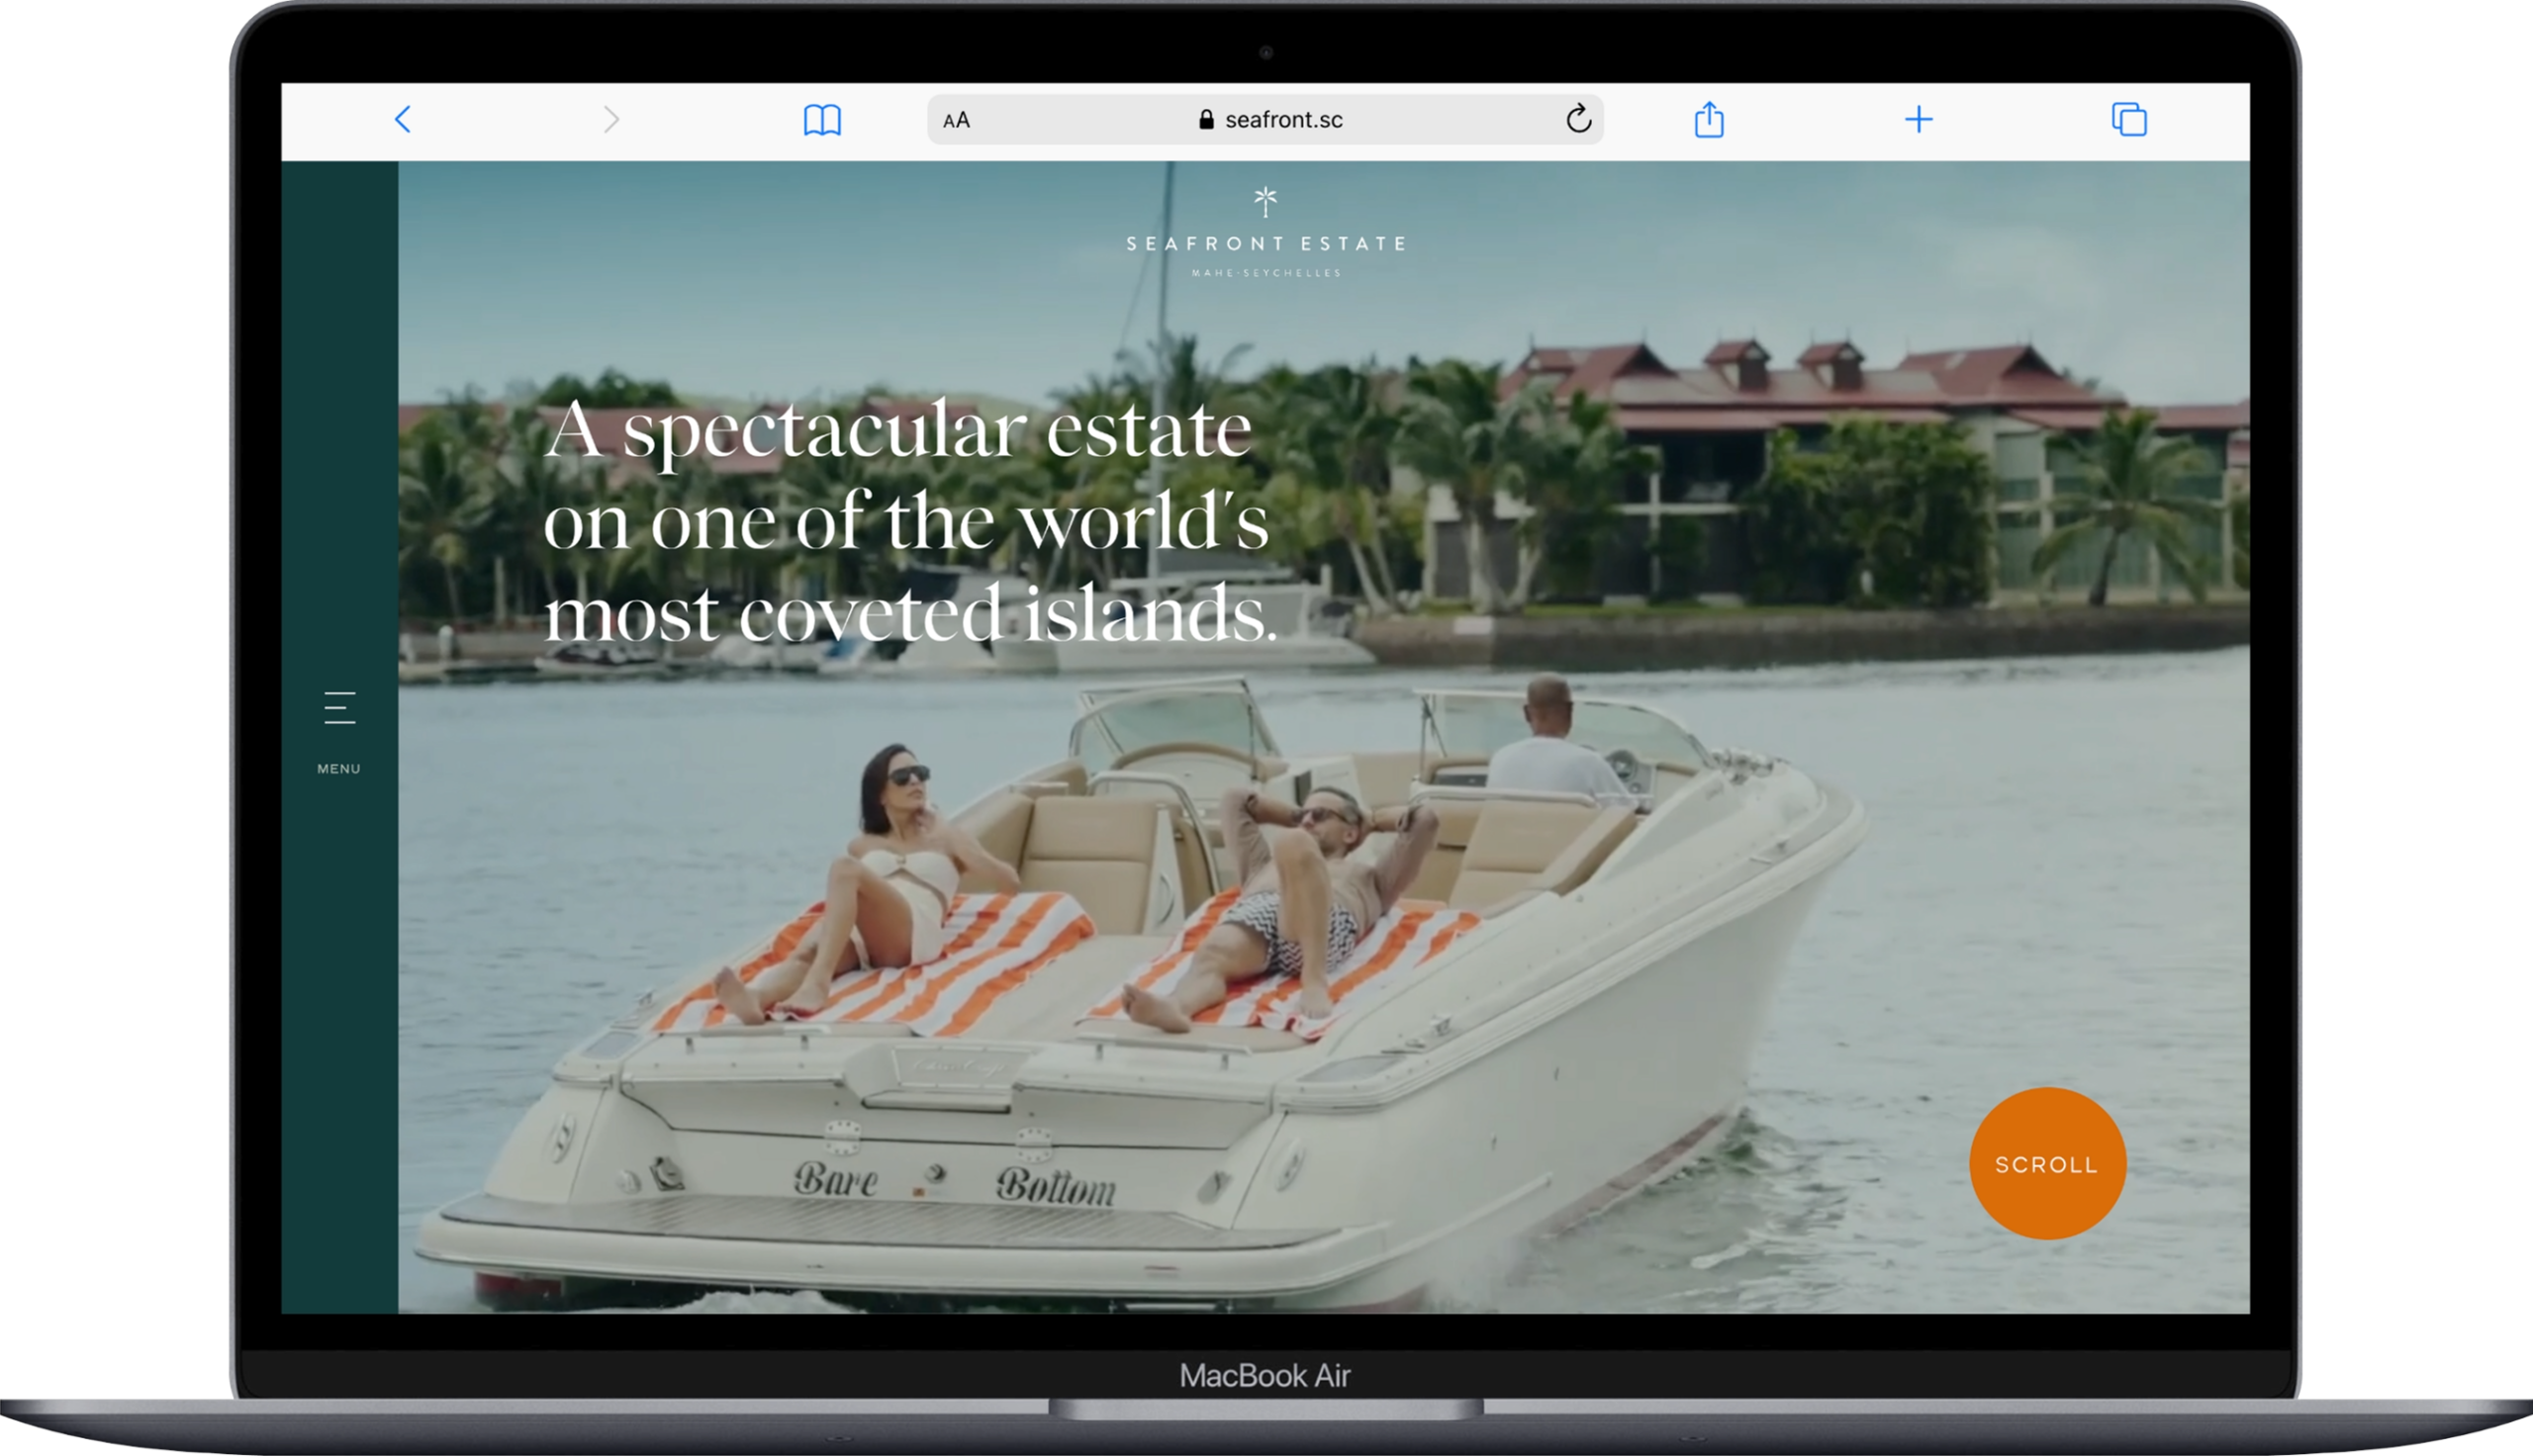The width and height of the screenshot is (2533, 1456).
Task: Open the Share sheet icon
Action: click(x=1709, y=119)
